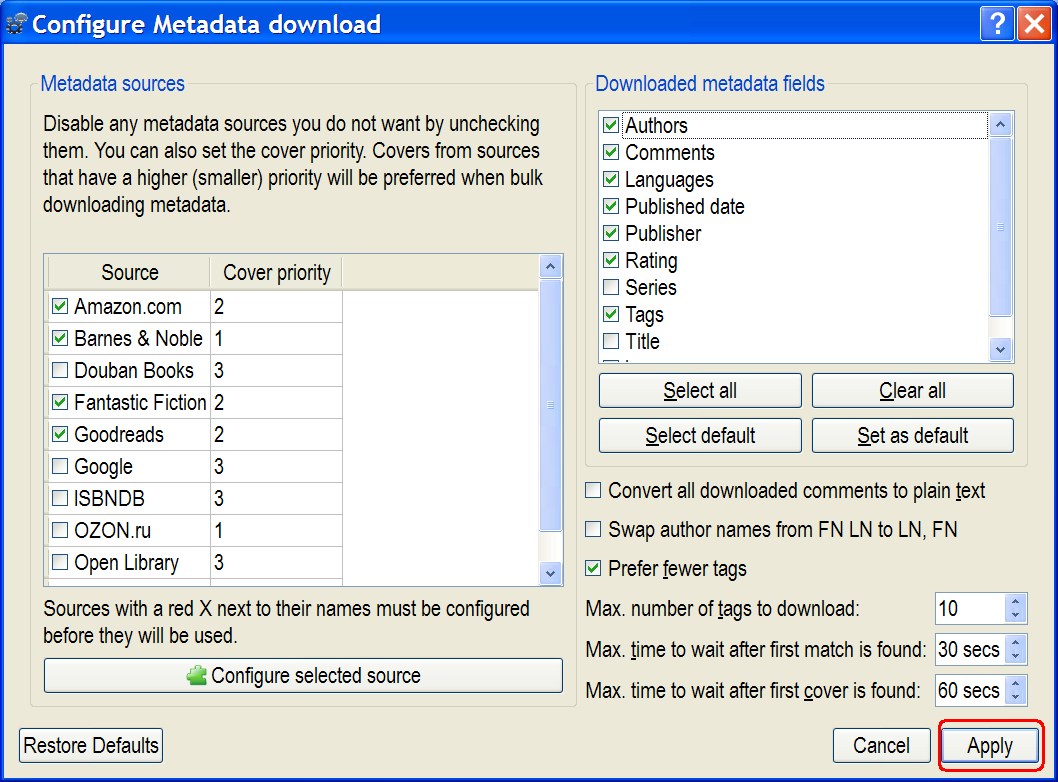Select the Barnes & Noble cover priority cell
1058x782 pixels.
click(276, 338)
